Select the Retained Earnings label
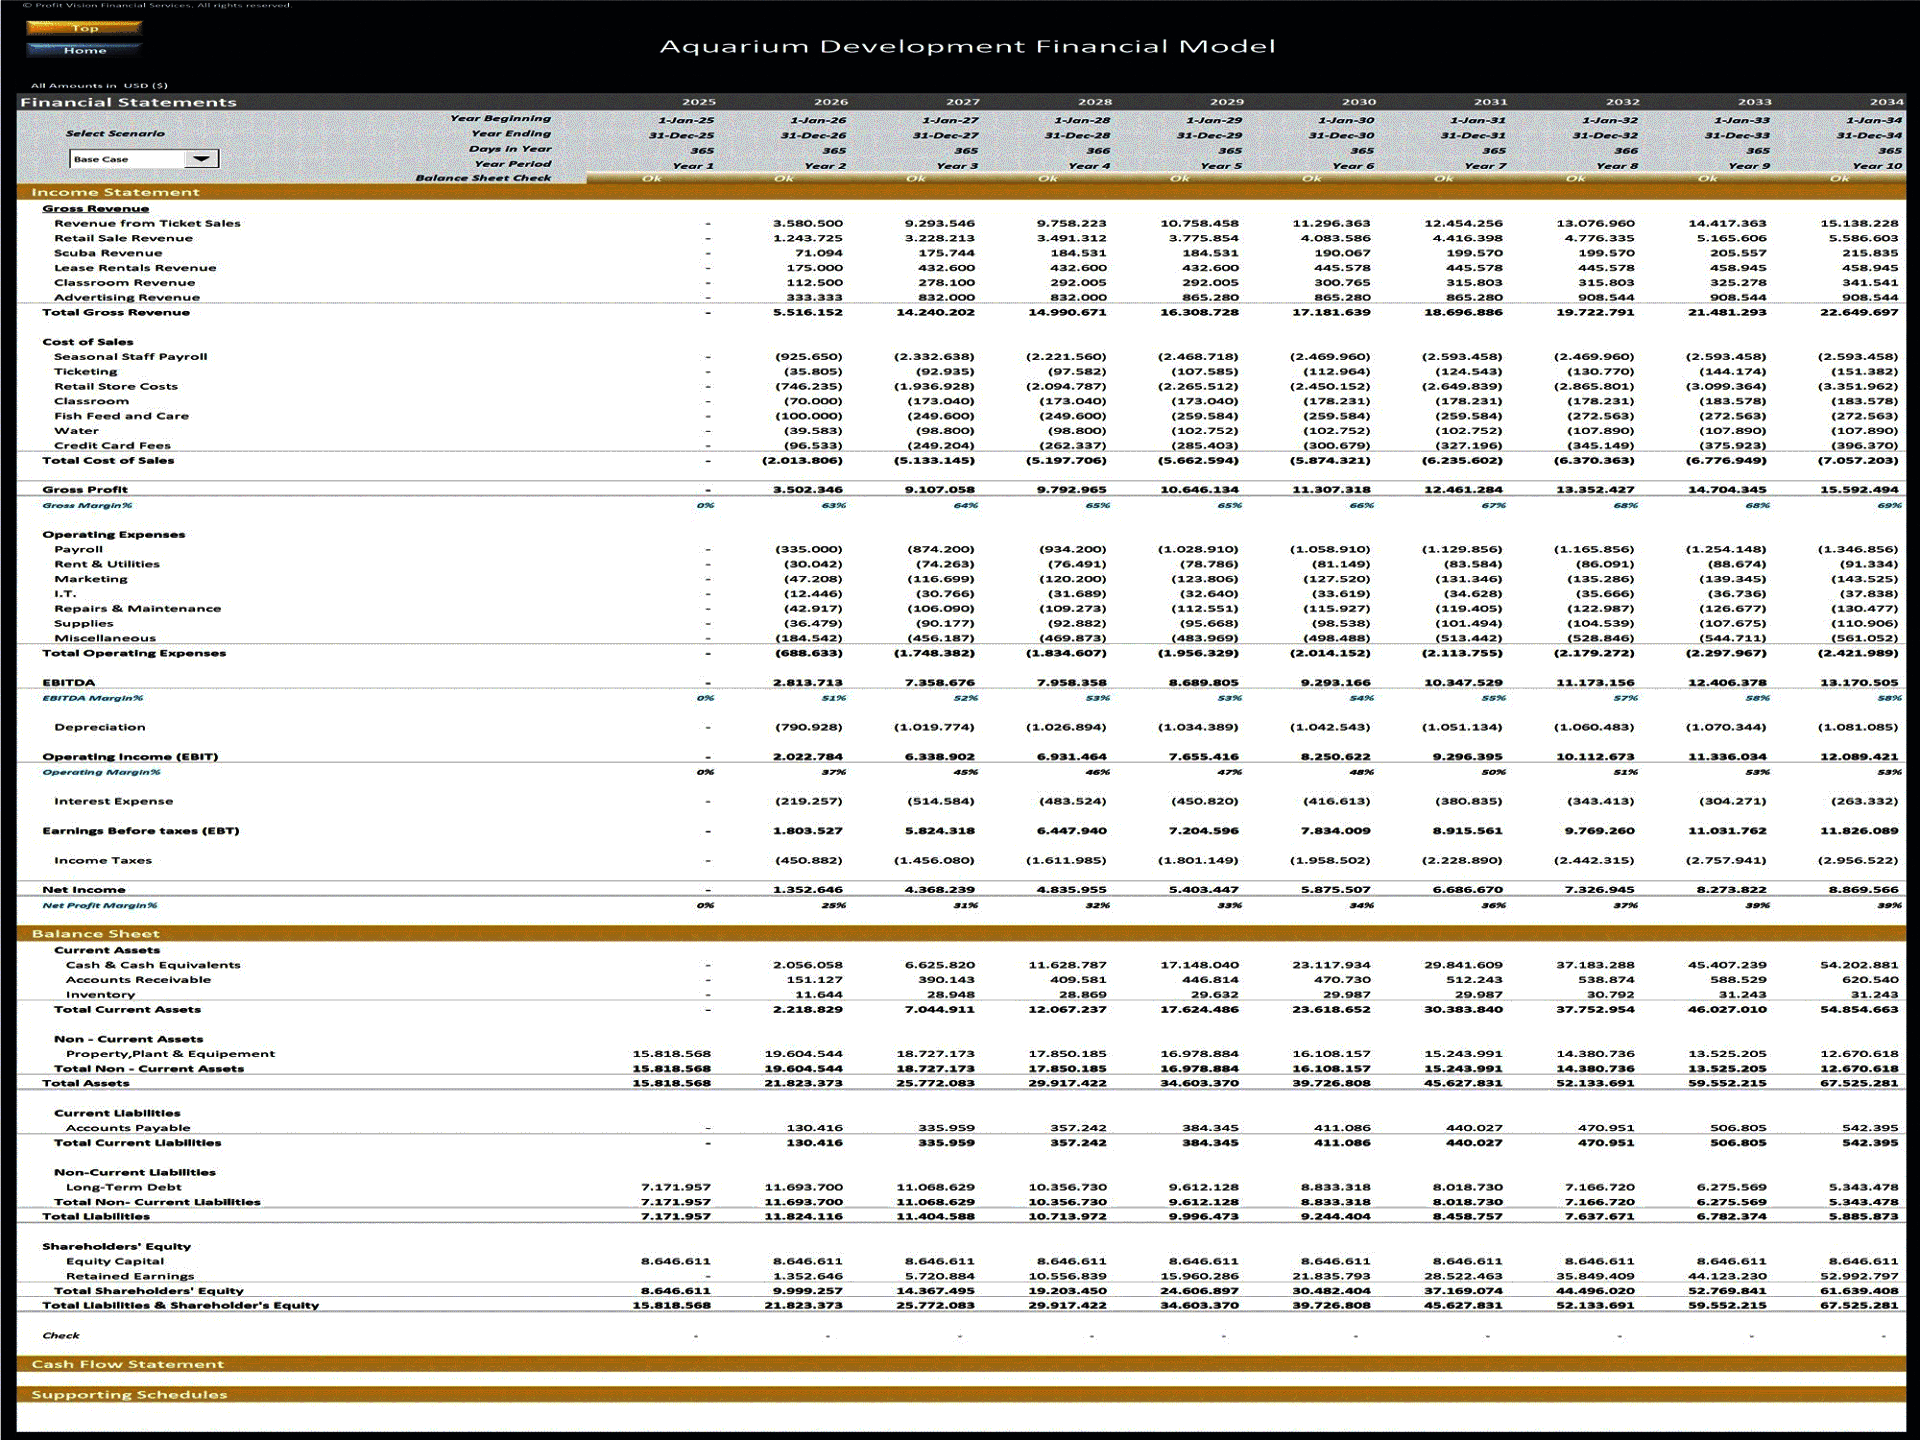1920x1440 pixels. click(x=130, y=1277)
